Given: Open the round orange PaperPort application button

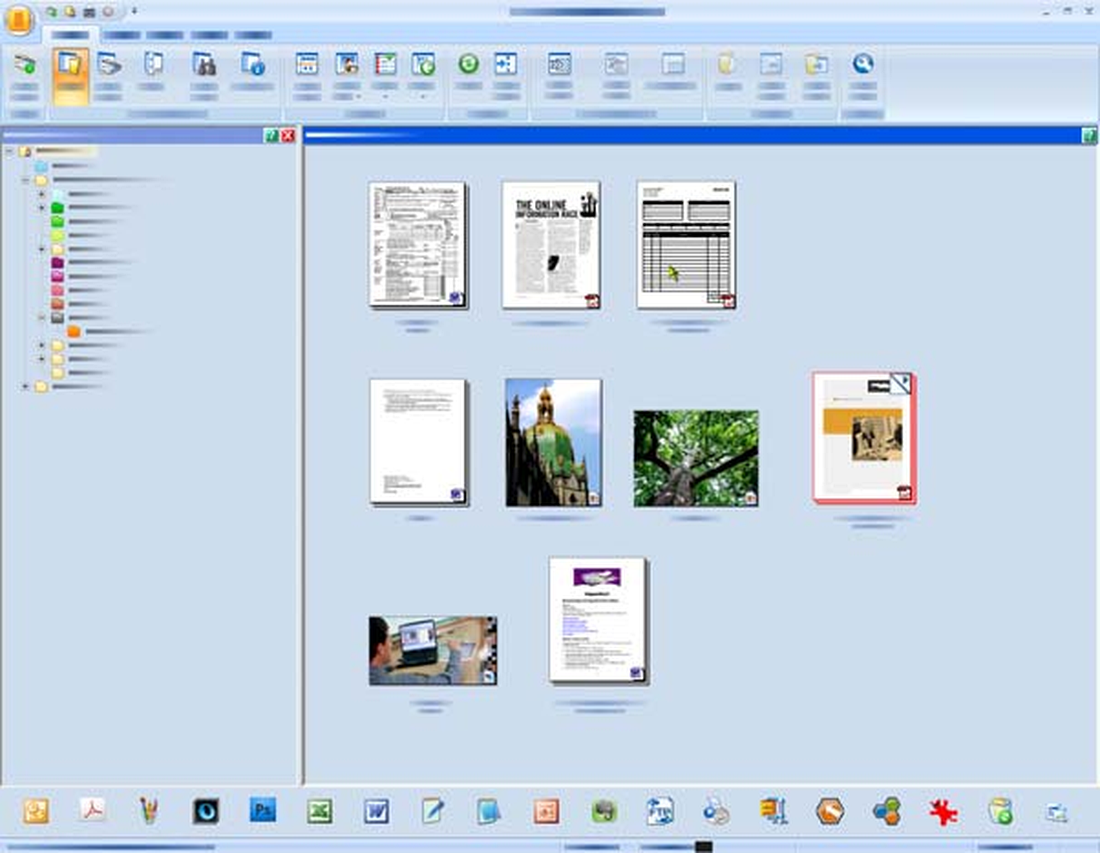Looking at the screenshot, I should point(19,19).
